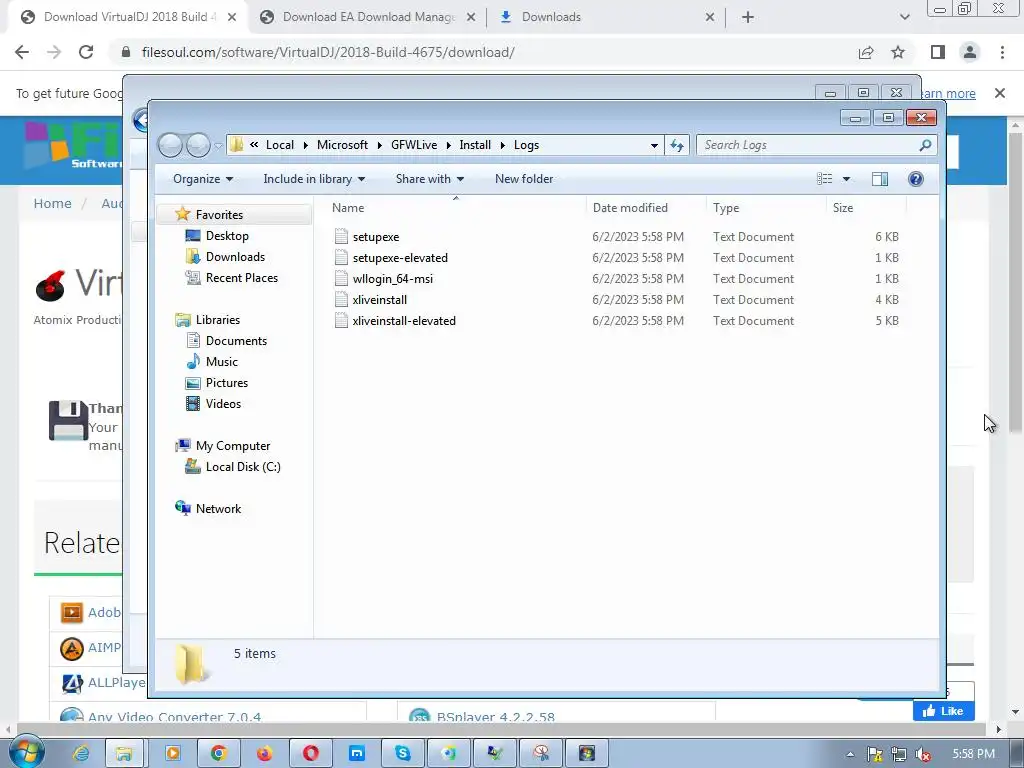1024x768 pixels.
Task: Open the Share with dropdown
Action: point(430,178)
